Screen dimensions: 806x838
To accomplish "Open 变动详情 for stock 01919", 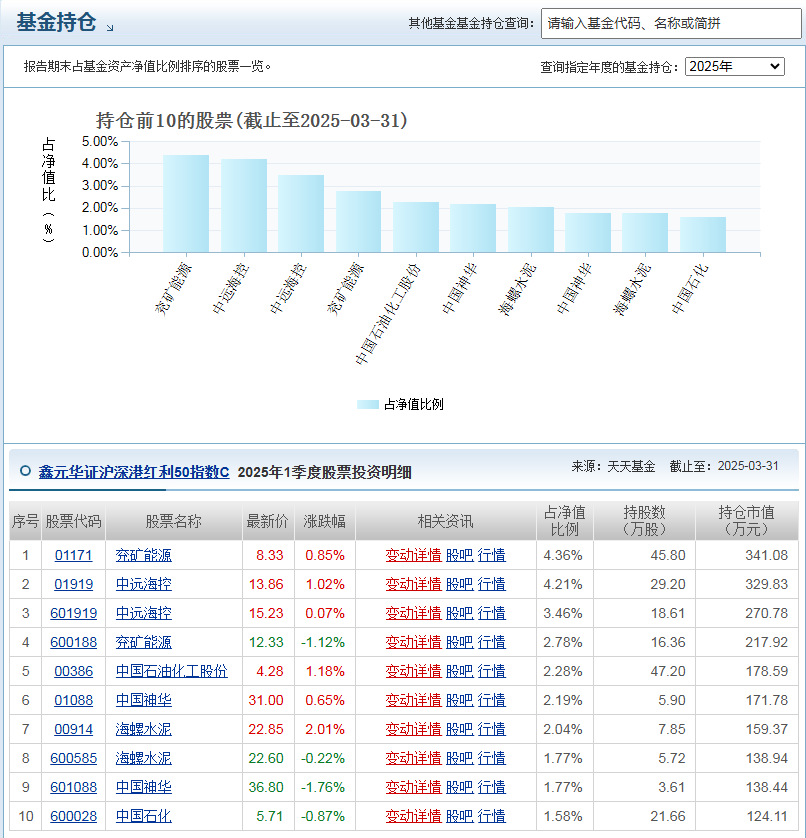I will coord(413,584).
